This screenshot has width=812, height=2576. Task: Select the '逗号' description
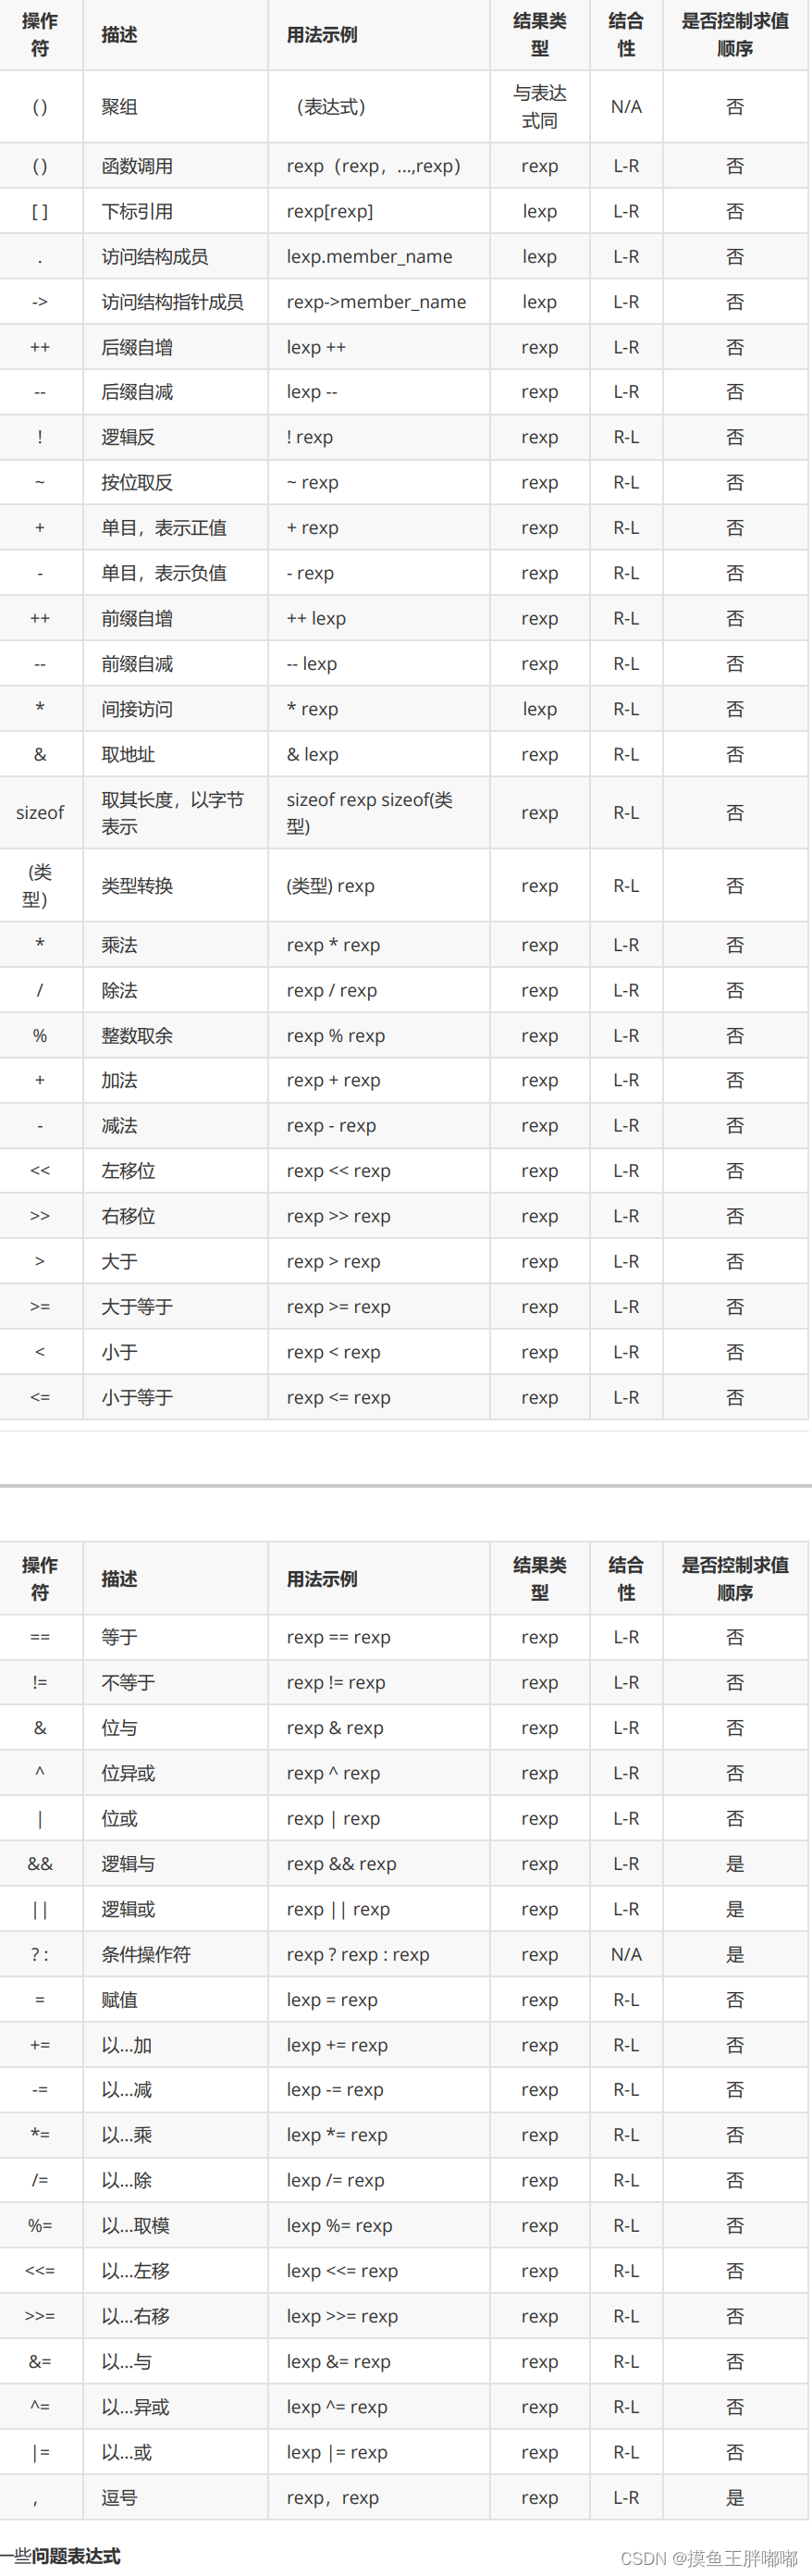[119, 2498]
